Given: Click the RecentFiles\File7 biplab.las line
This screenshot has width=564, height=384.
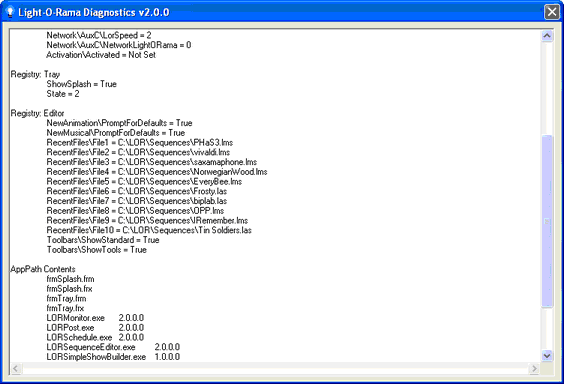Looking at the screenshot, I should [137, 201].
